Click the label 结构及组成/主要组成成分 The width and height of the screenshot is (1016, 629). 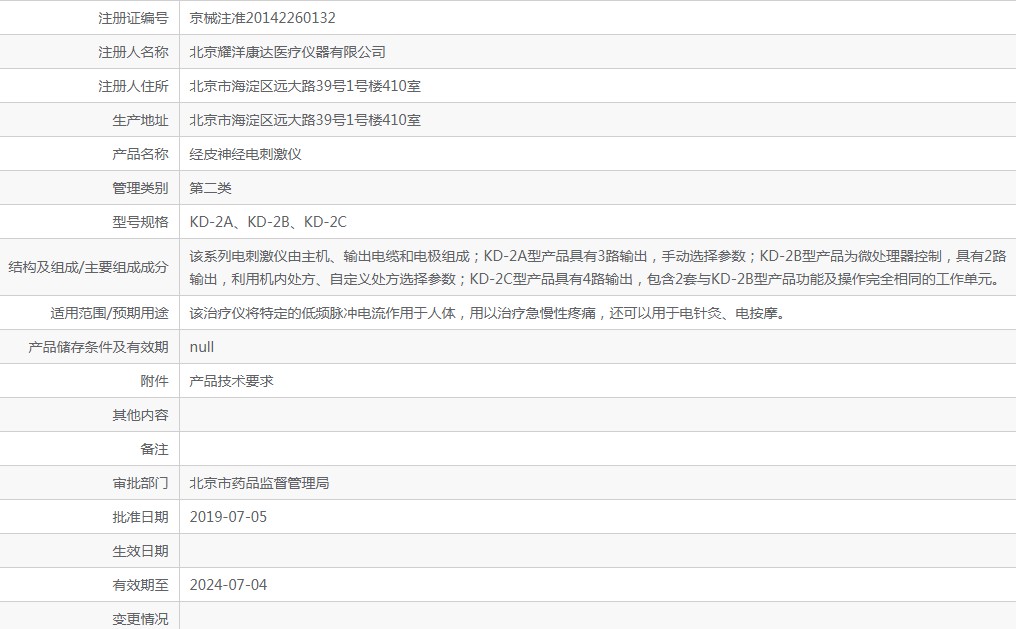point(88,268)
